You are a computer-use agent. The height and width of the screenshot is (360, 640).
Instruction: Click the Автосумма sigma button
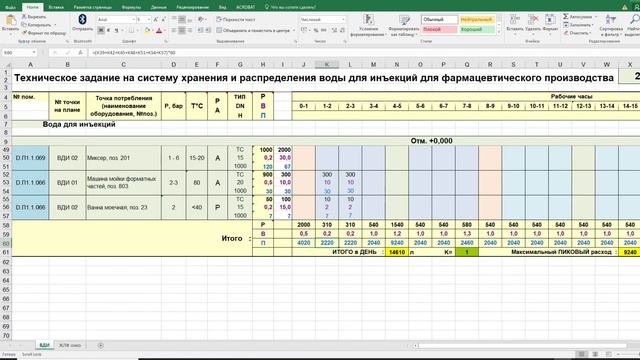point(577,16)
